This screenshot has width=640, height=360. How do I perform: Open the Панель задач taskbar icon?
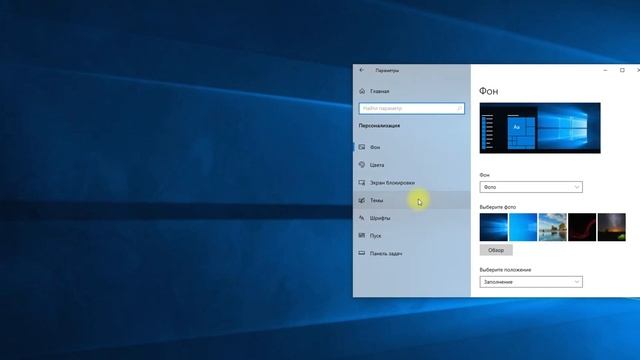[362, 253]
